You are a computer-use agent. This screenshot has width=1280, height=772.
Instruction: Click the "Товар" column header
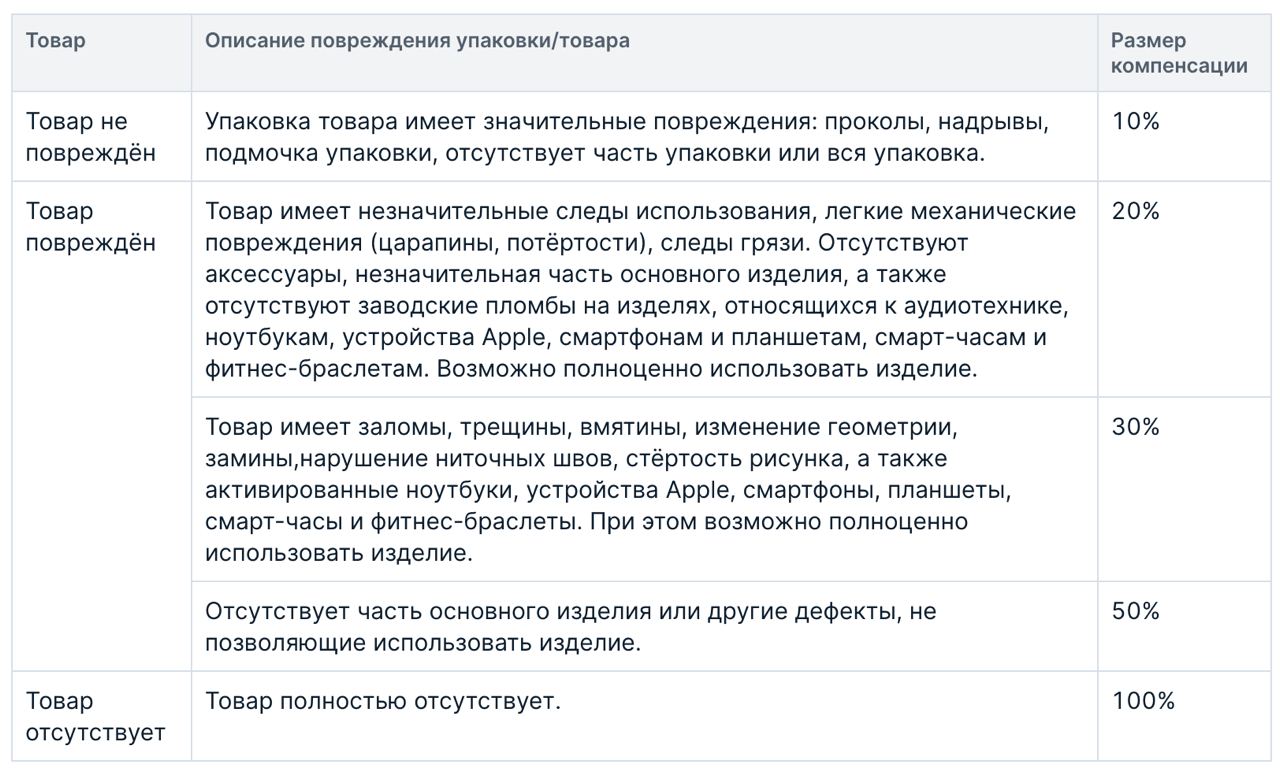[55, 41]
